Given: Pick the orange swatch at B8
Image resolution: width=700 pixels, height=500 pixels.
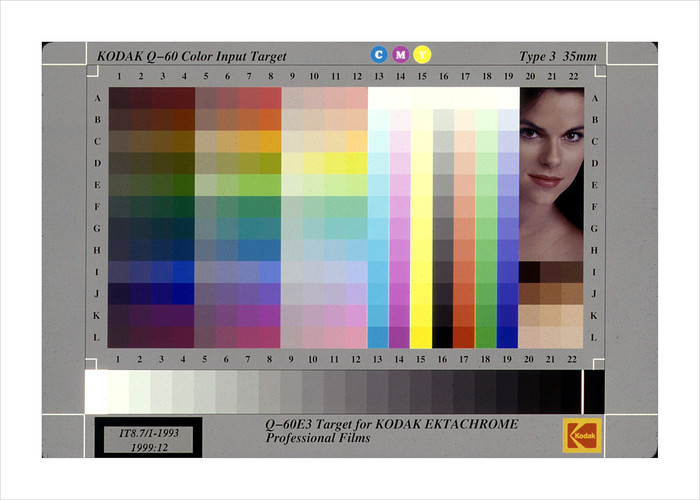Looking at the screenshot, I should click(x=271, y=120).
